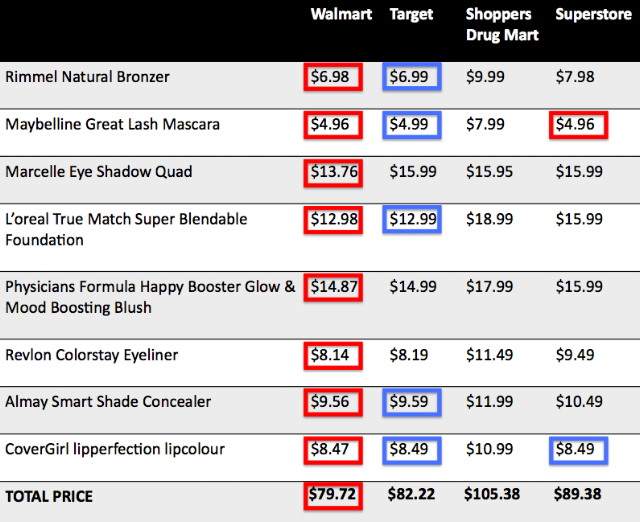Viewport: 640px width, 522px height.
Task: Click the Shoppers Drug Mart header
Action: coord(502,25)
